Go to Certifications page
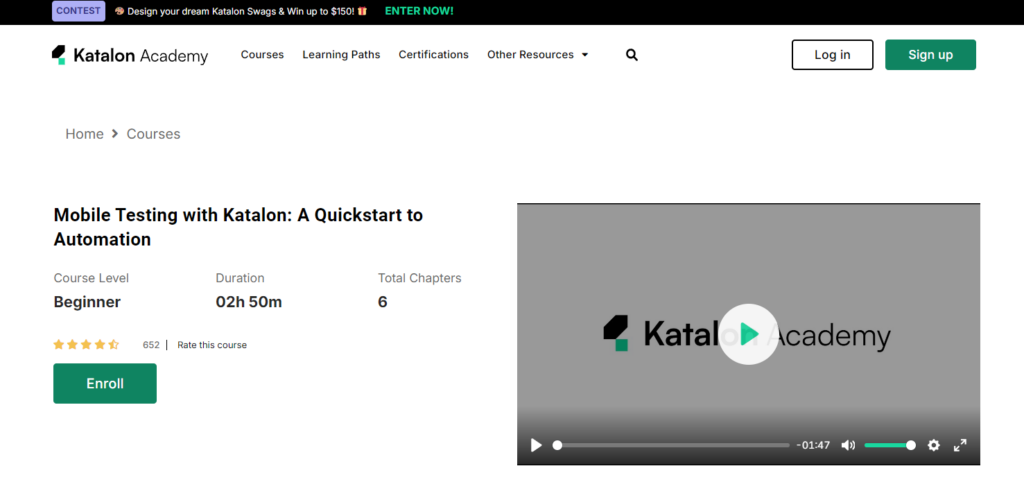The image size is (1024, 491). (x=434, y=55)
